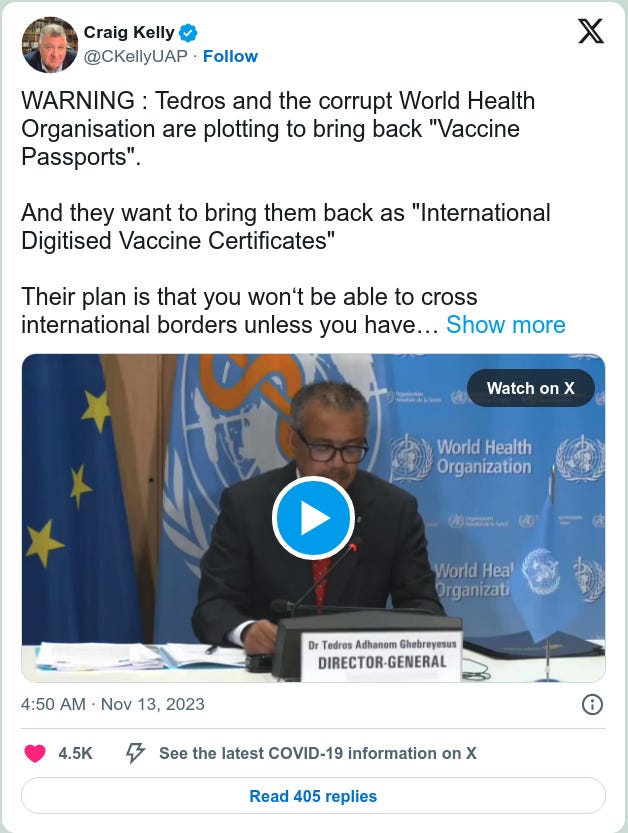Image resolution: width=628 pixels, height=833 pixels.
Task: See the latest COVID-19 information on X
Action: click(318, 753)
